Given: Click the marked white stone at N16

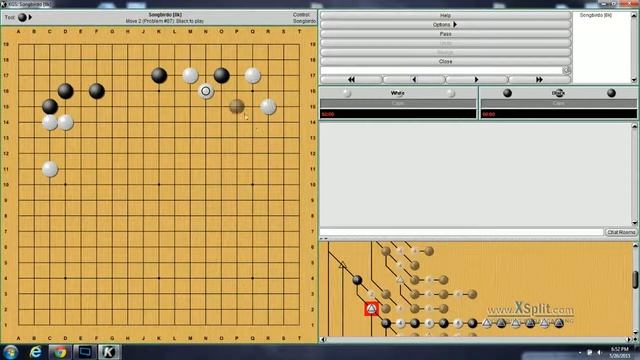Looking at the screenshot, I should coord(206,91).
